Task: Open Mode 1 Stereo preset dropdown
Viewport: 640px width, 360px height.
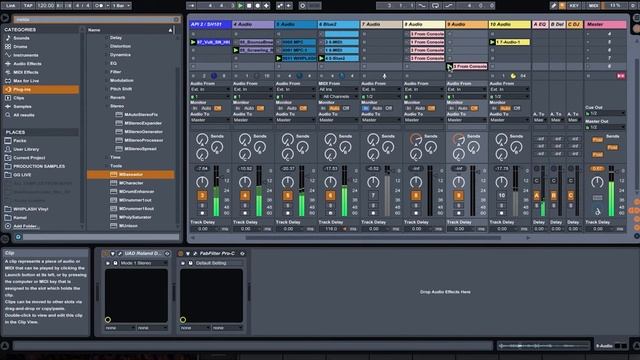Action: click(x=144, y=263)
